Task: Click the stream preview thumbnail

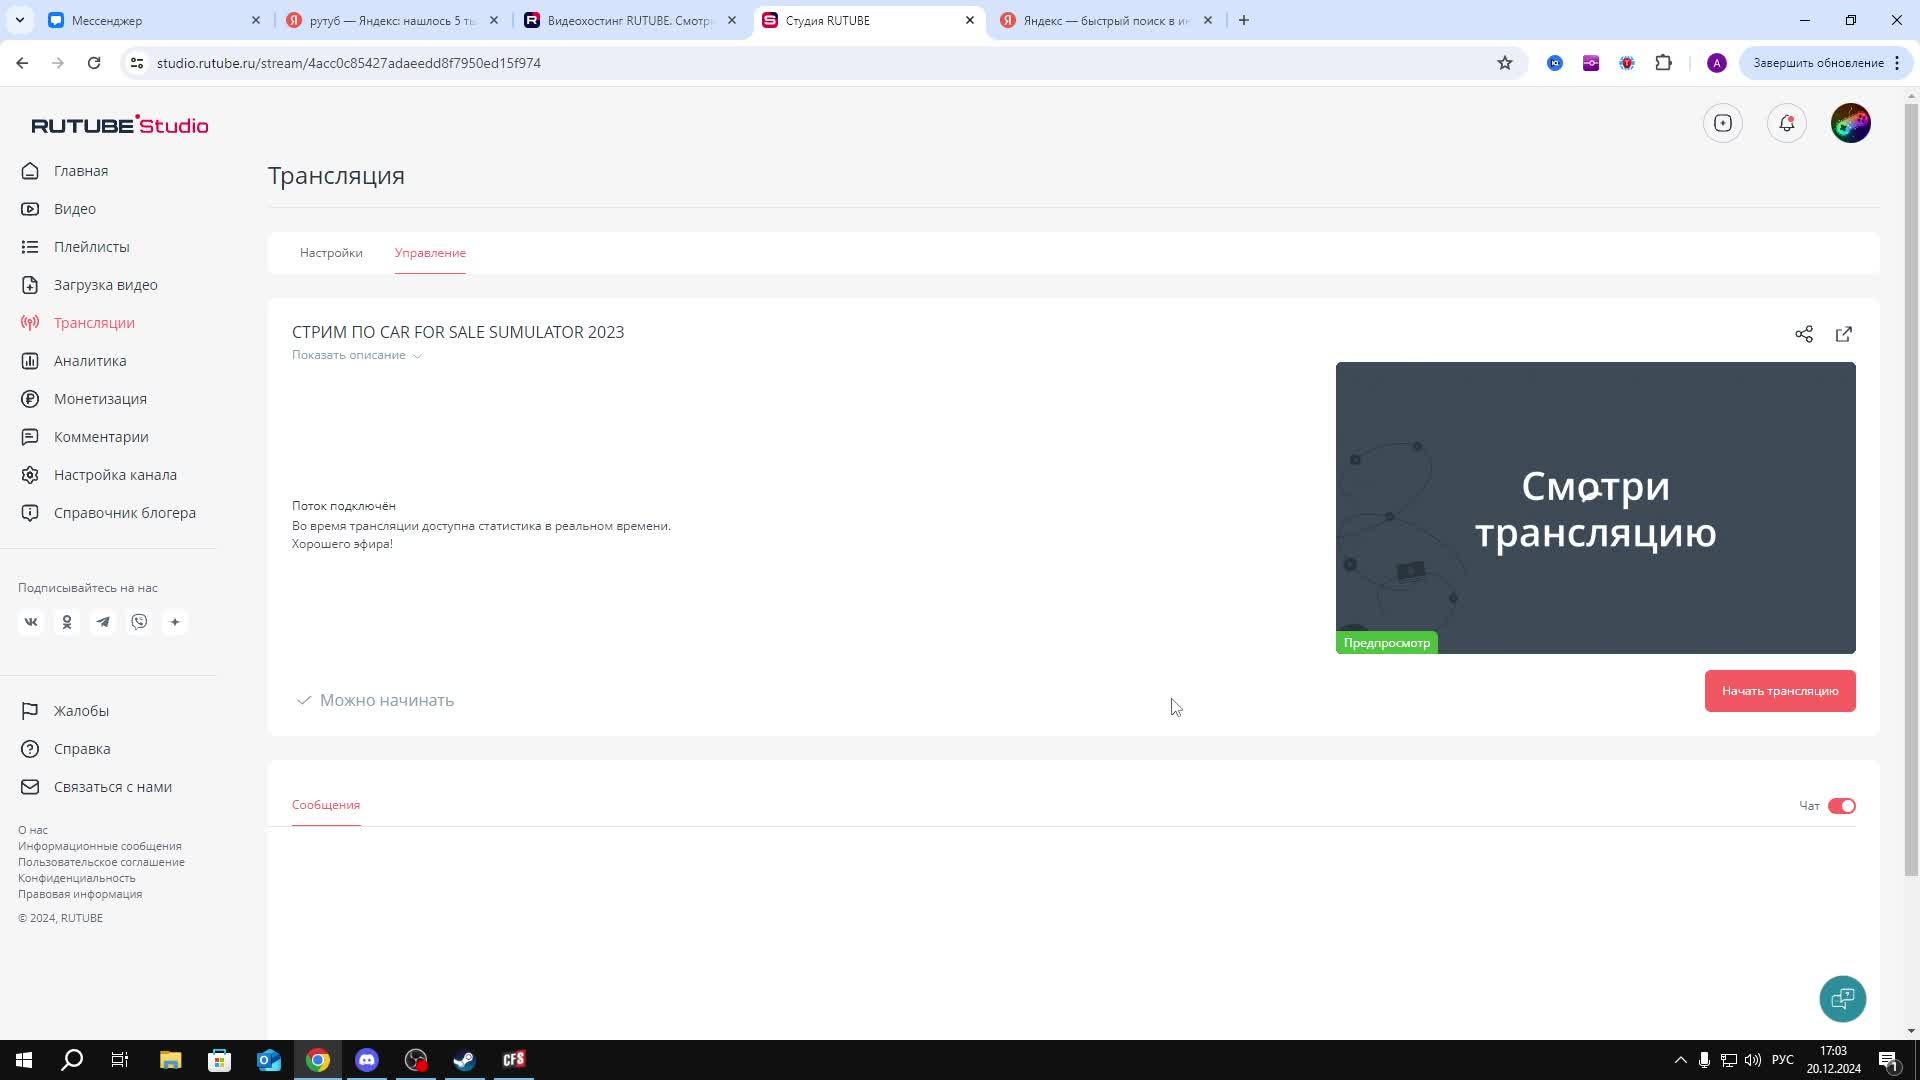Action: tap(1596, 508)
